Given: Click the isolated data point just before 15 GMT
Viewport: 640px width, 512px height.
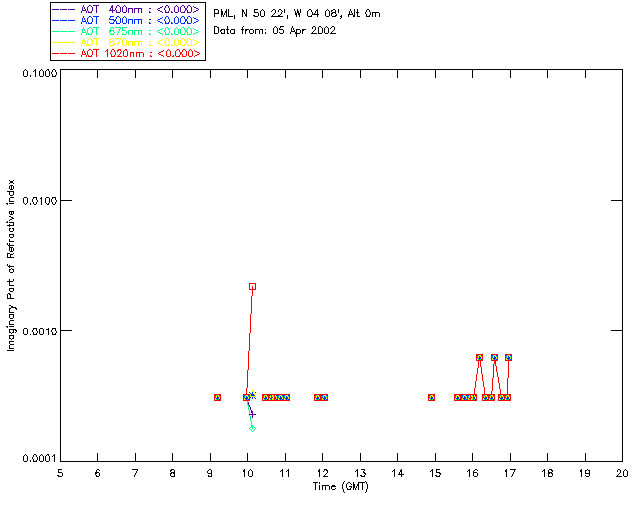Looking at the screenshot, I should (x=431, y=397).
